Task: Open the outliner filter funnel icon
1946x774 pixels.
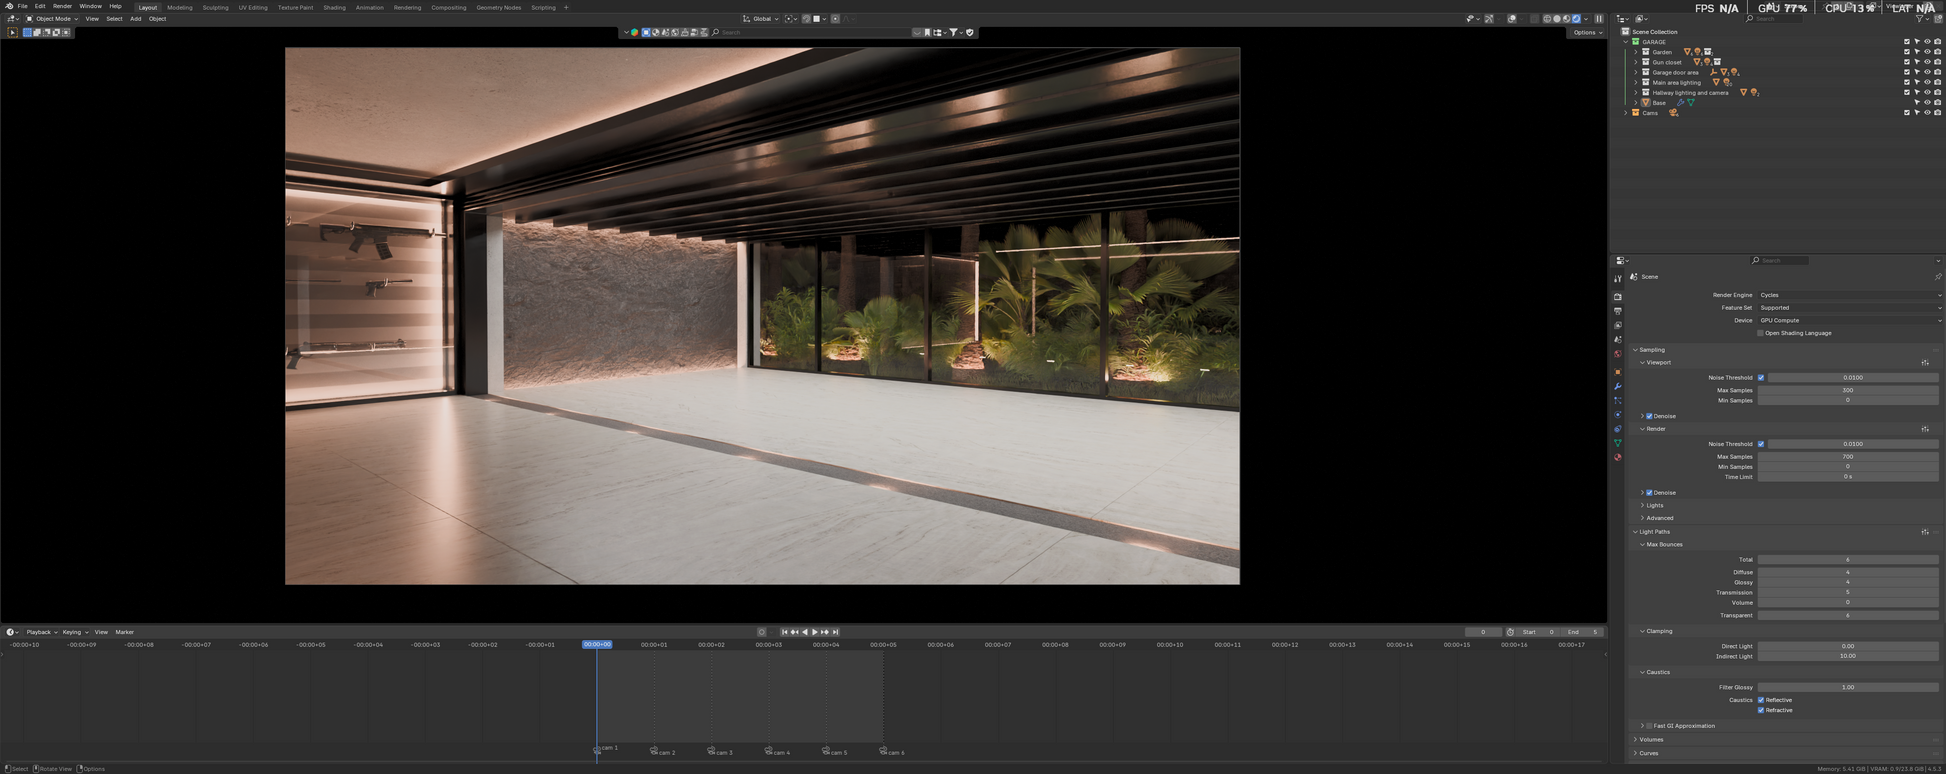Action: coord(1920,19)
